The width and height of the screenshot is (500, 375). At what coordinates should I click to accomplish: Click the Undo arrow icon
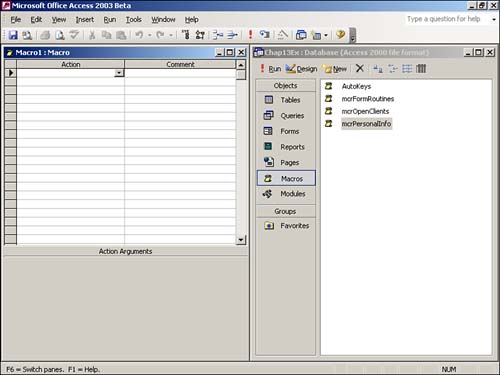tap(139, 35)
